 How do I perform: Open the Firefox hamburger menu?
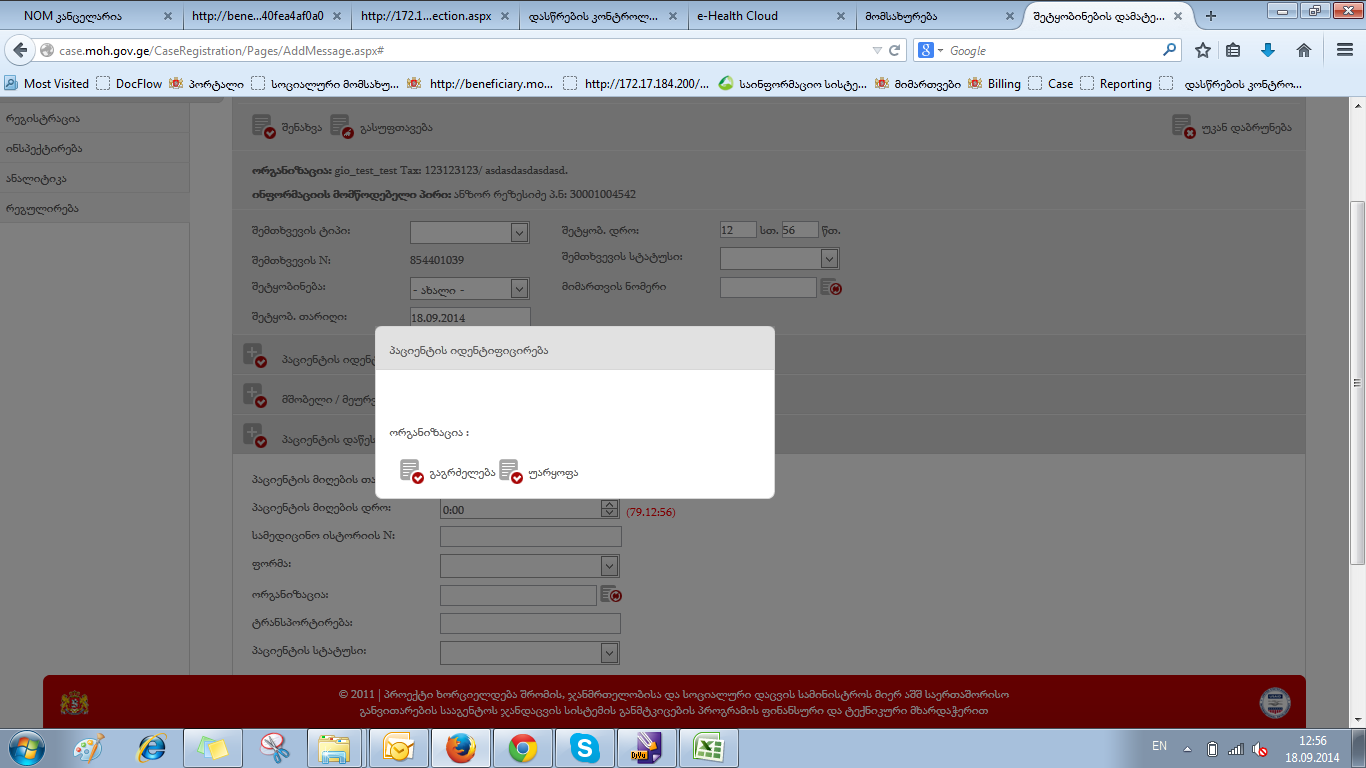click(x=1345, y=50)
